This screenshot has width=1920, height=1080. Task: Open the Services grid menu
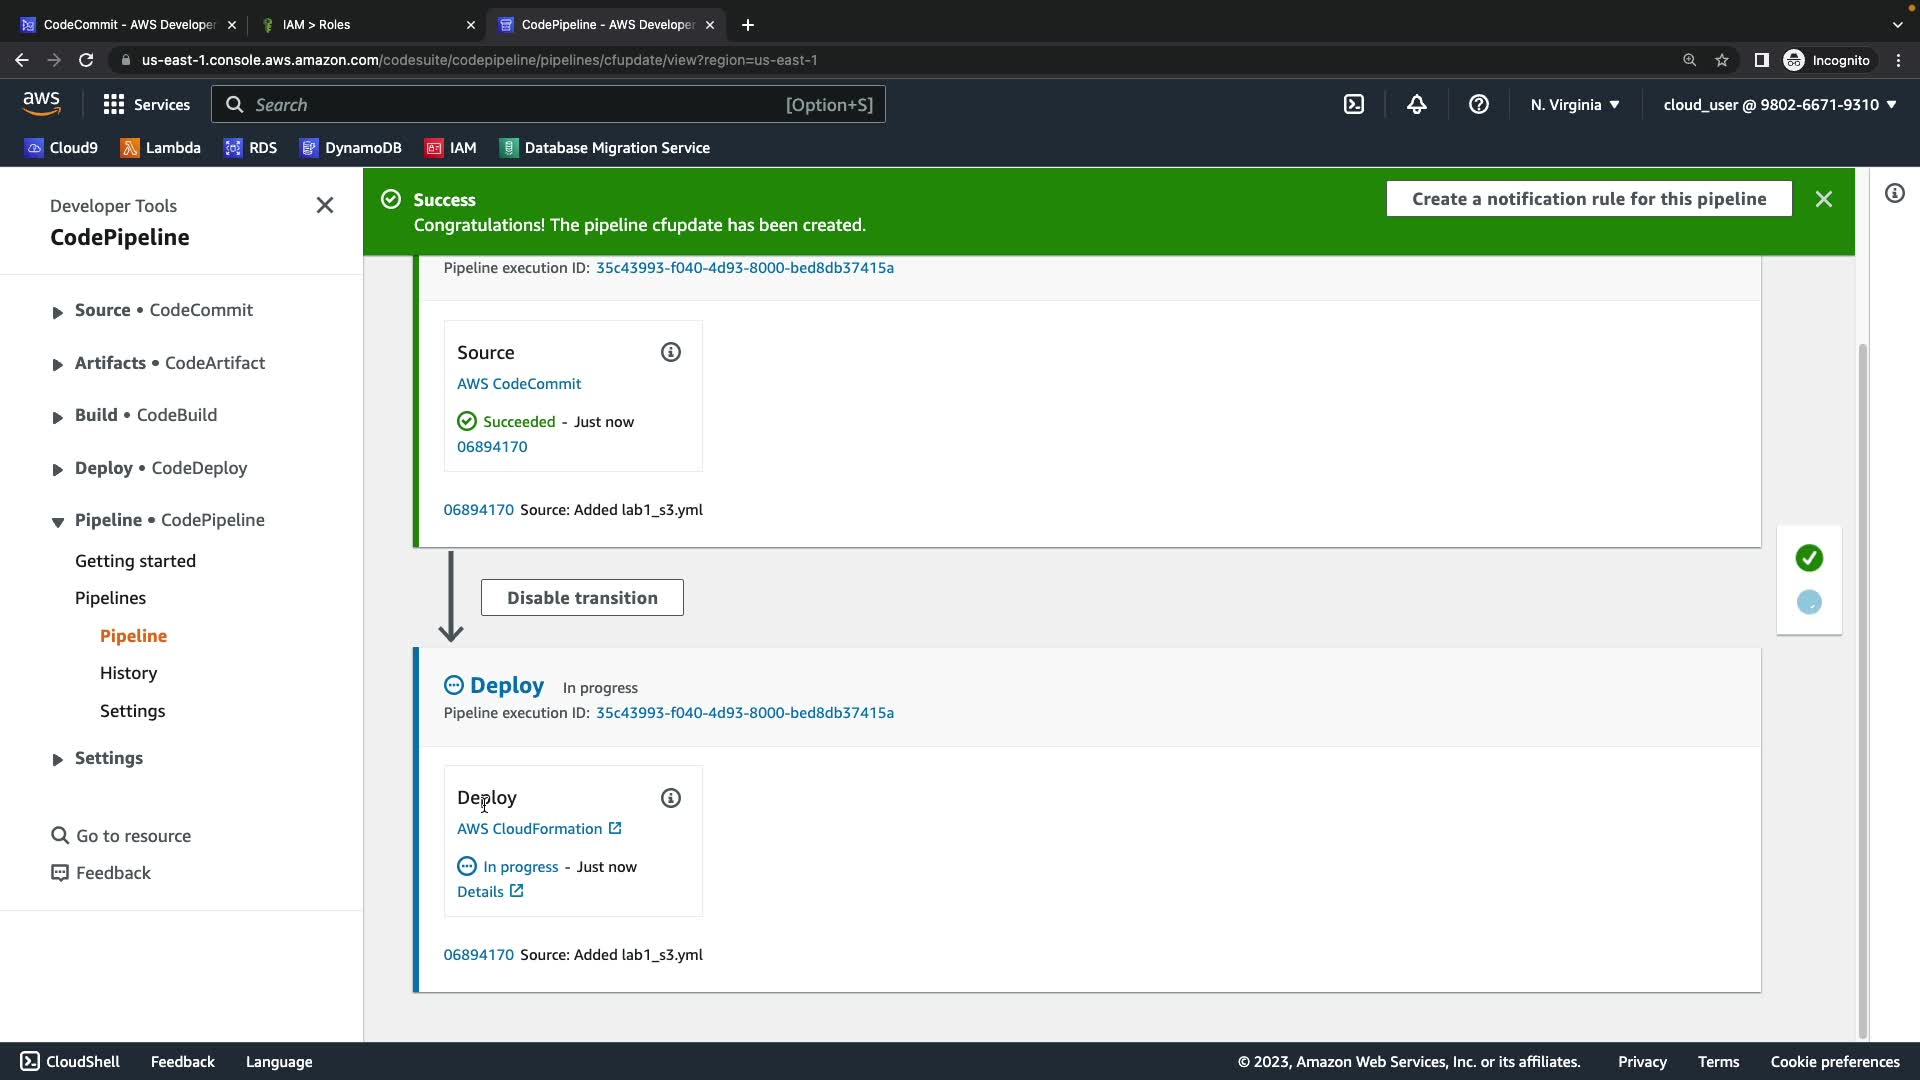pyautogui.click(x=146, y=105)
